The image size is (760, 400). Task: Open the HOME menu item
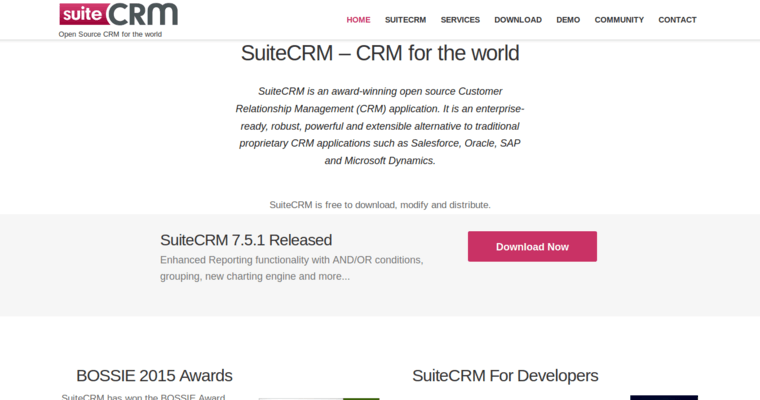point(358,20)
